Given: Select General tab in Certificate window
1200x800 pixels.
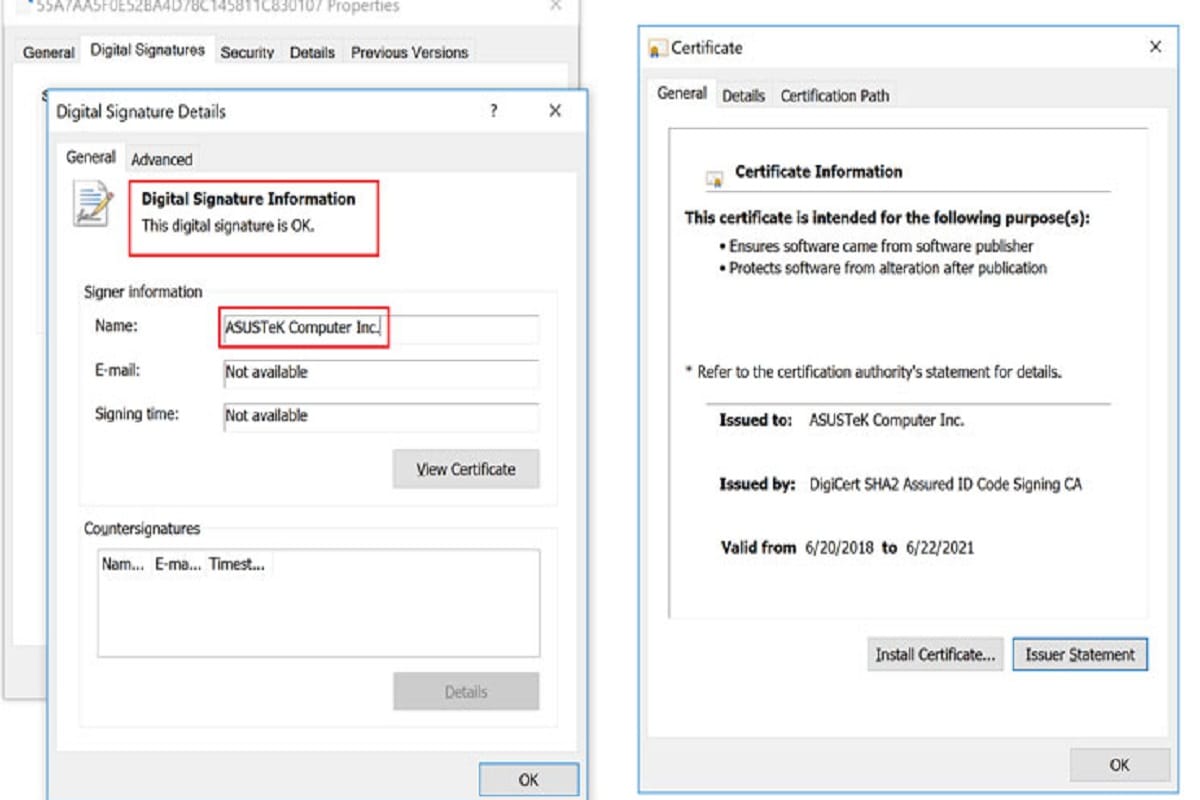Looking at the screenshot, I should pos(682,93).
